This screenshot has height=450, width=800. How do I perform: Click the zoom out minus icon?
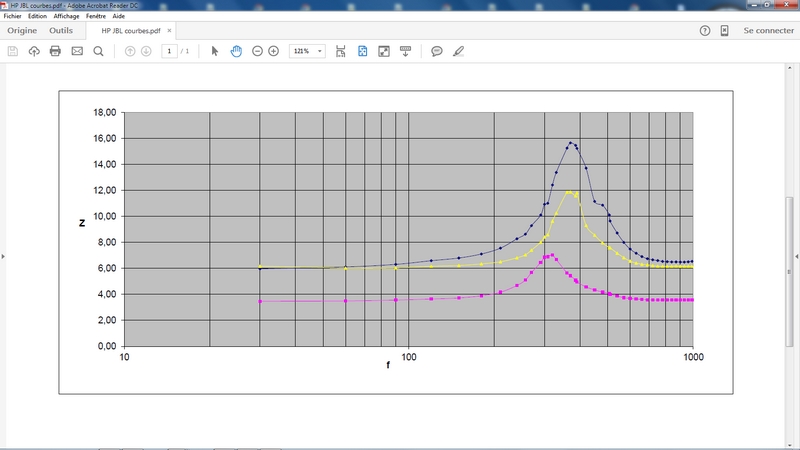tap(257, 51)
